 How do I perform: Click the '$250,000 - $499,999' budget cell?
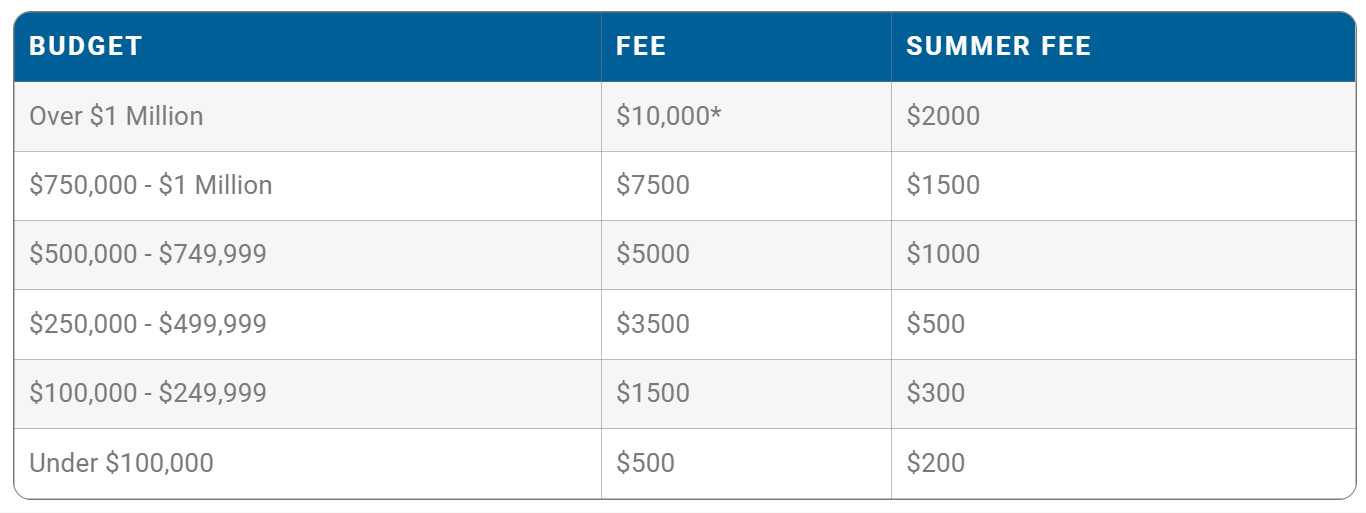pyautogui.click(x=148, y=324)
